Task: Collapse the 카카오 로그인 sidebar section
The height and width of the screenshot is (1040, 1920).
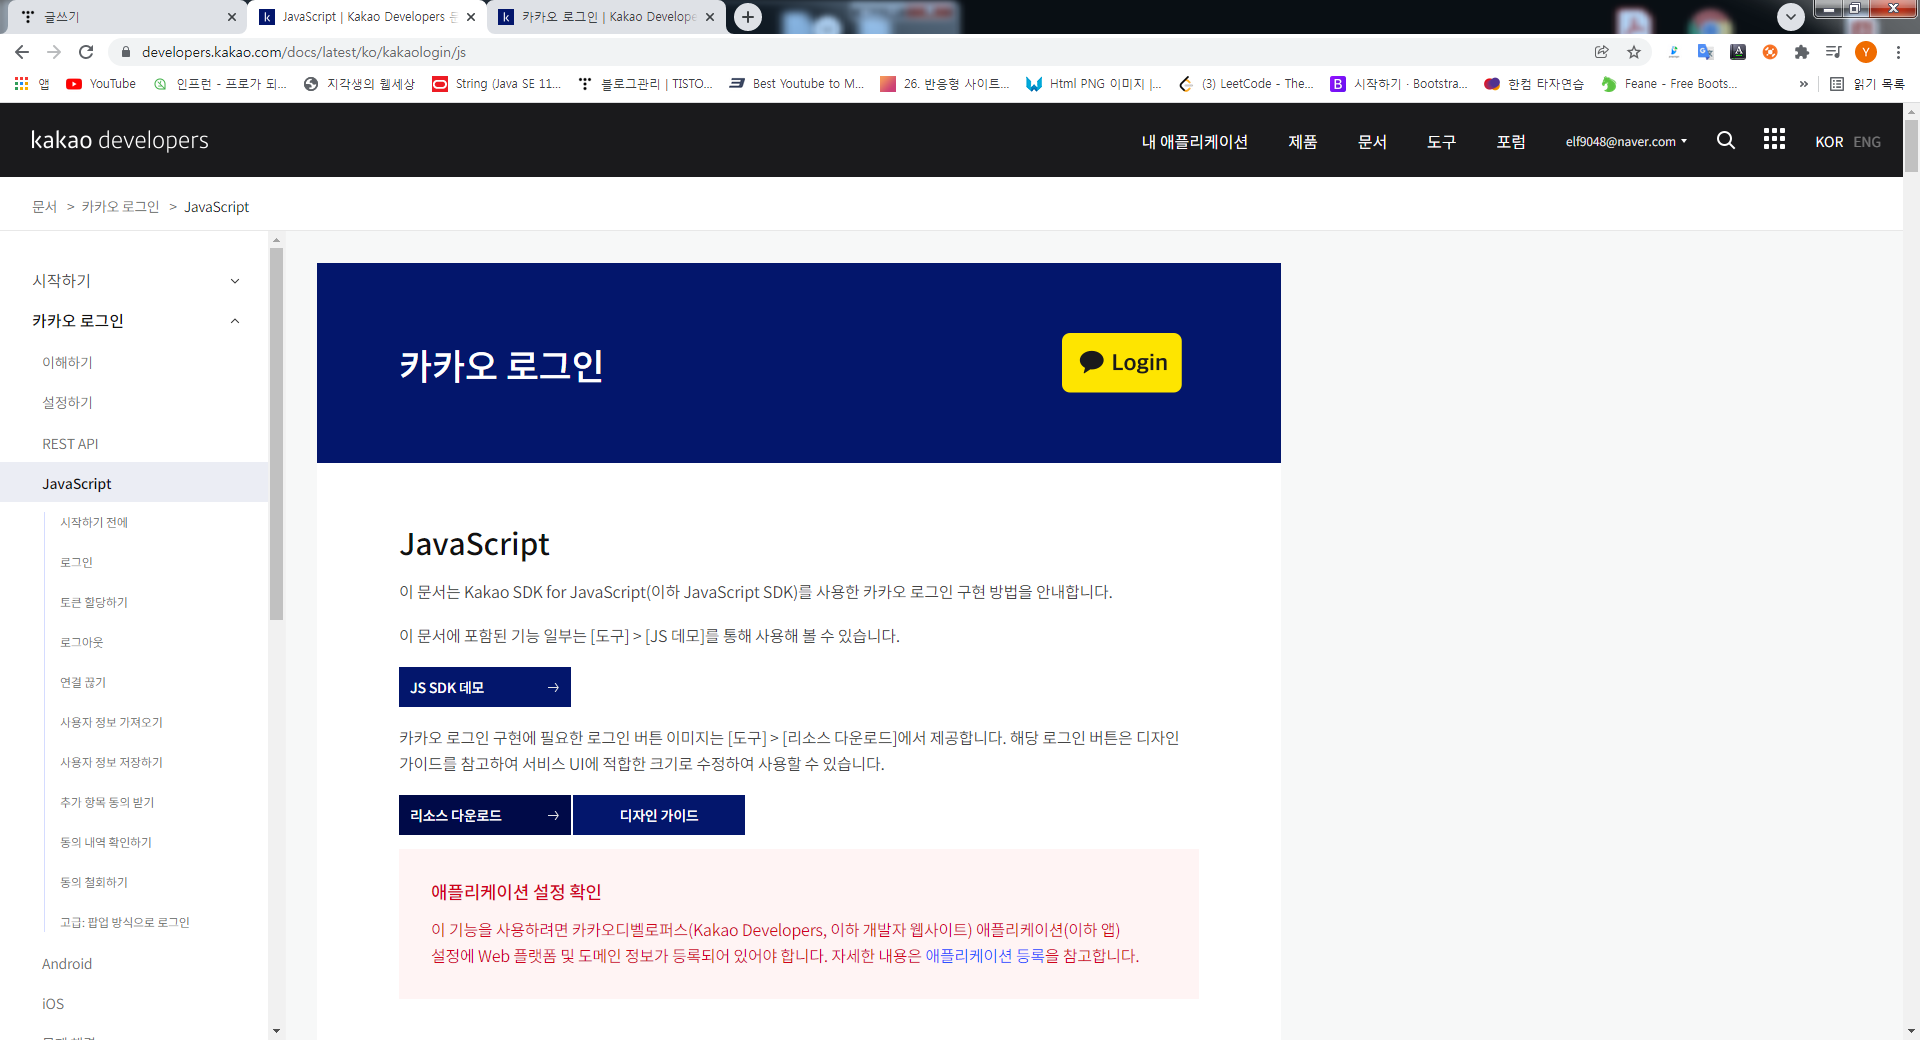Action: pyautogui.click(x=135, y=321)
